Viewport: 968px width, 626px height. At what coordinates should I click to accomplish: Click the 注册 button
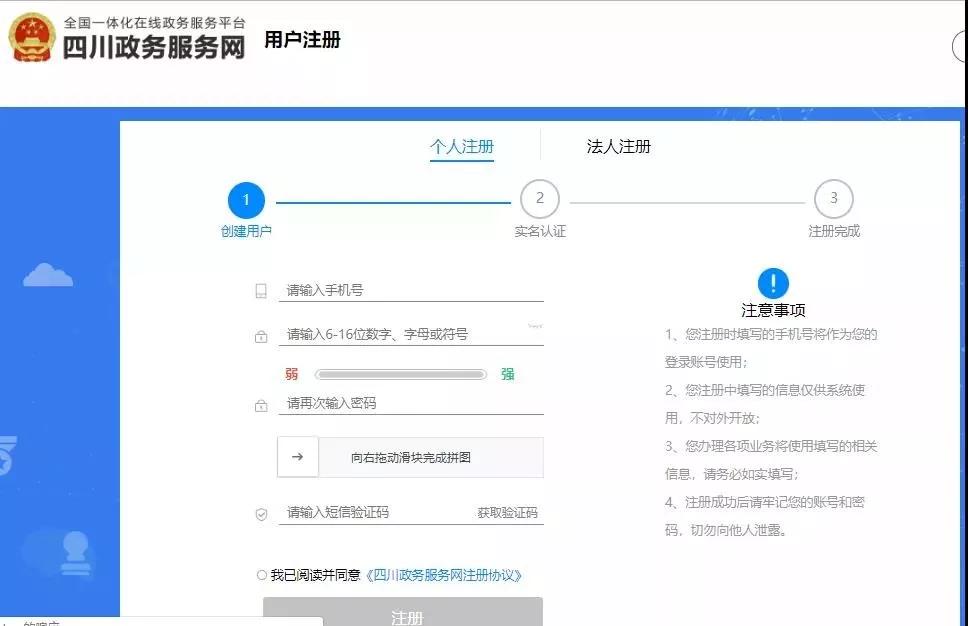(404, 617)
